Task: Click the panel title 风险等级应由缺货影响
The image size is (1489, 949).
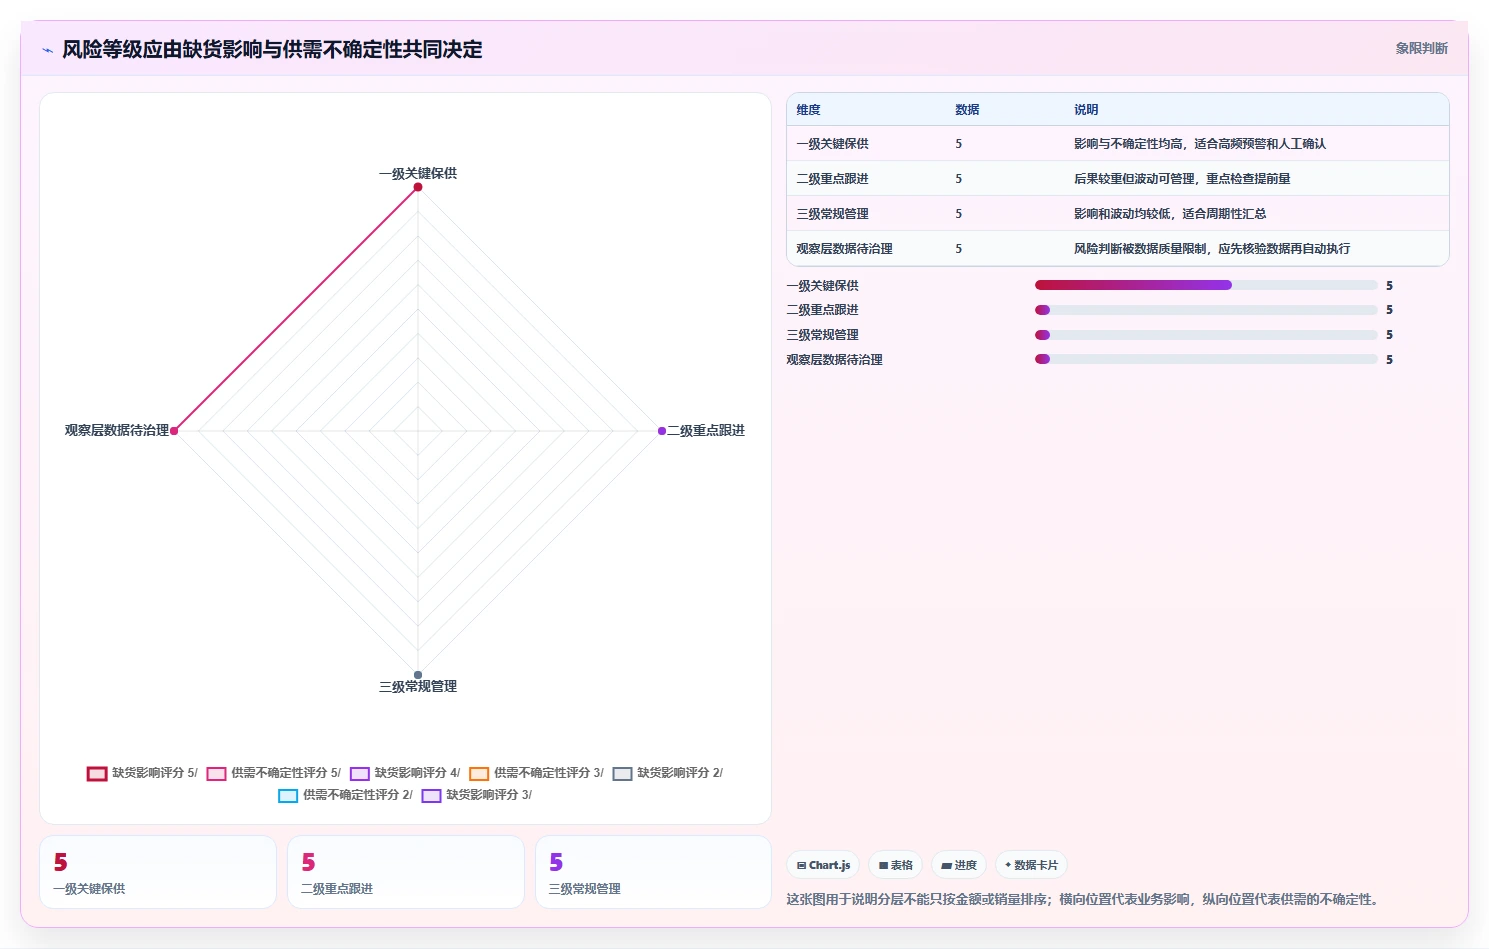Action: pyautogui.click(x=272, y=50)
